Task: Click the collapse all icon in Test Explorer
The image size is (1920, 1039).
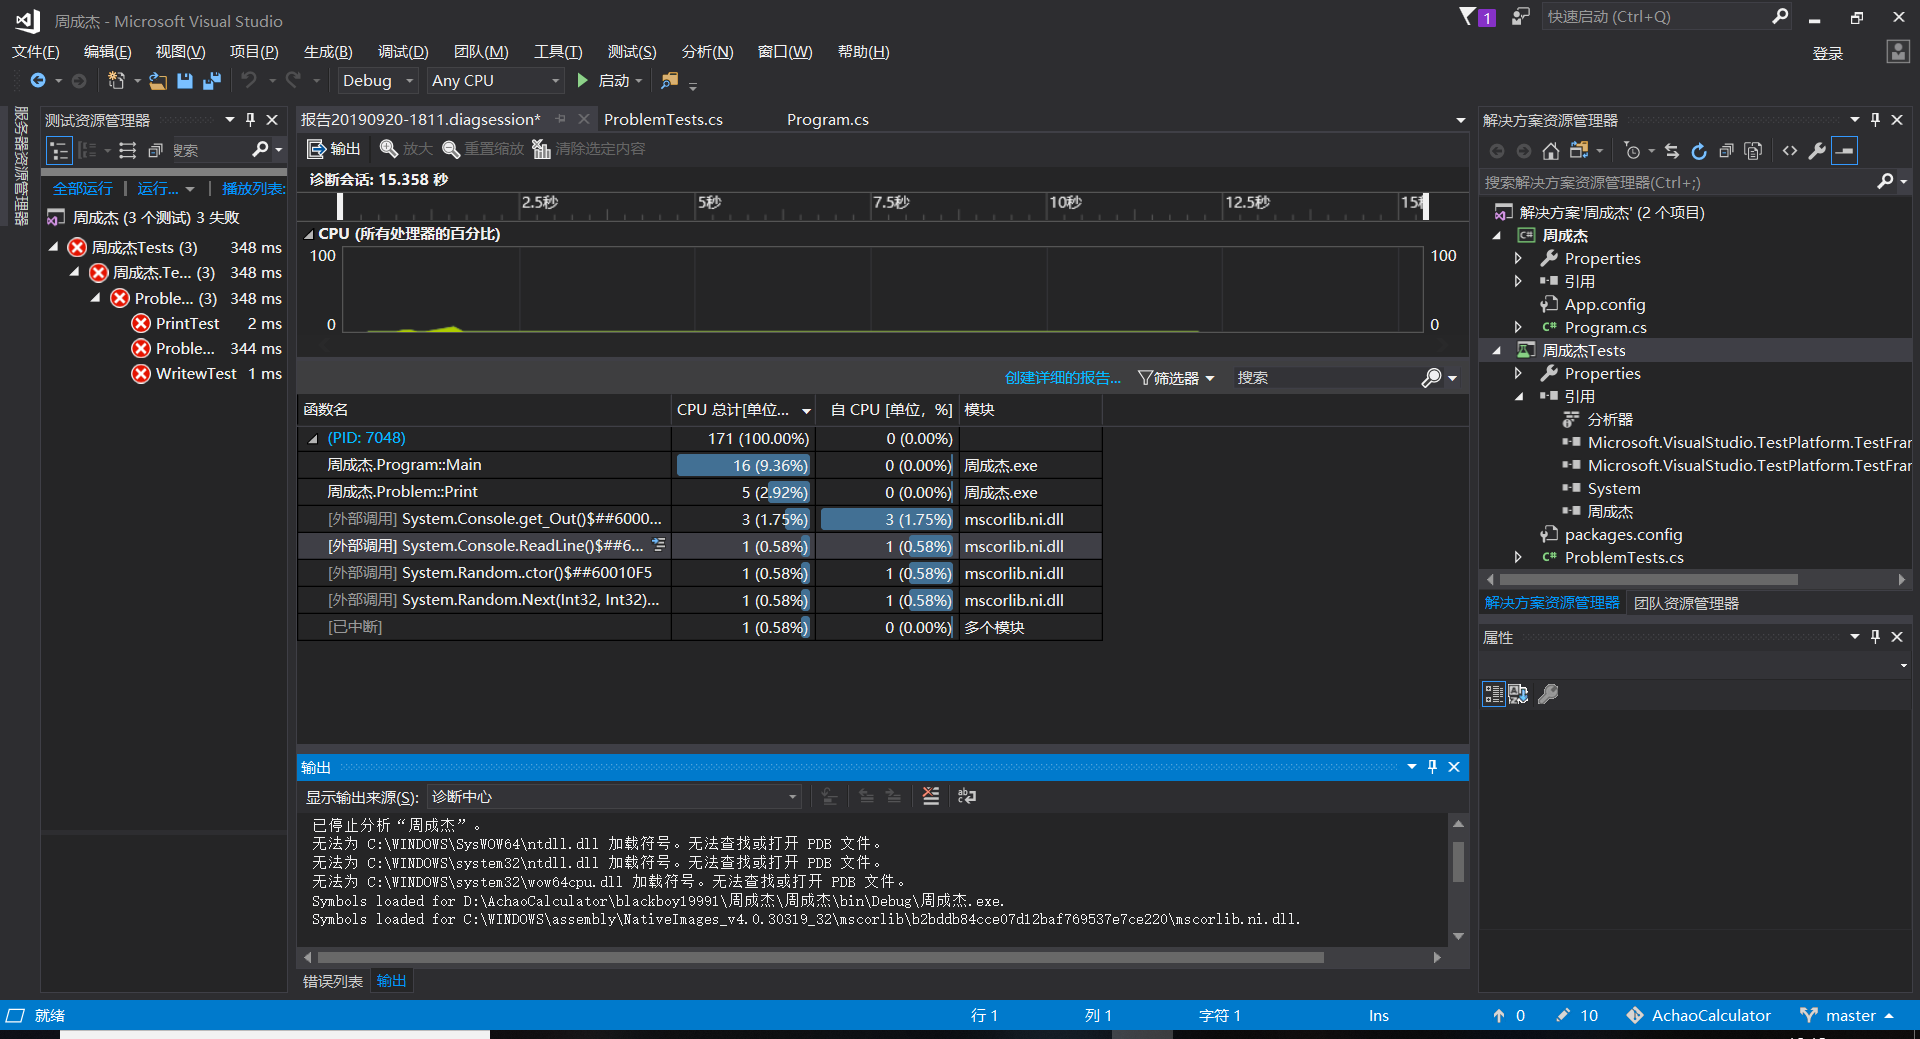Action: click(x=155, y=150)
